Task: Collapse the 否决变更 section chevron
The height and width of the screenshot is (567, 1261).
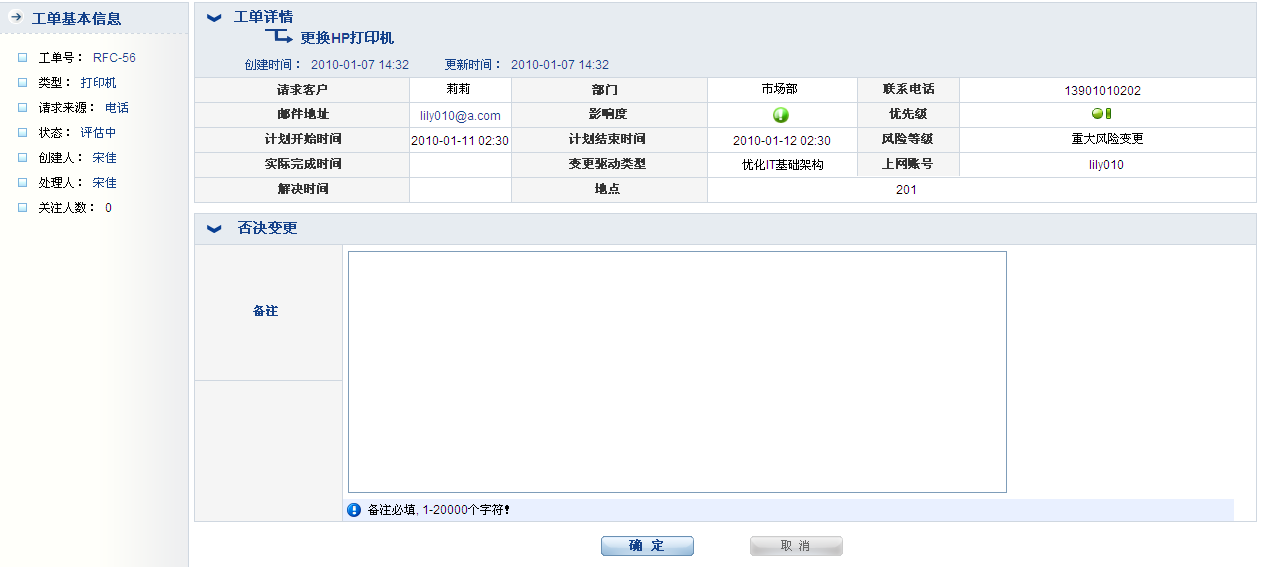Action: pos(214,228)
